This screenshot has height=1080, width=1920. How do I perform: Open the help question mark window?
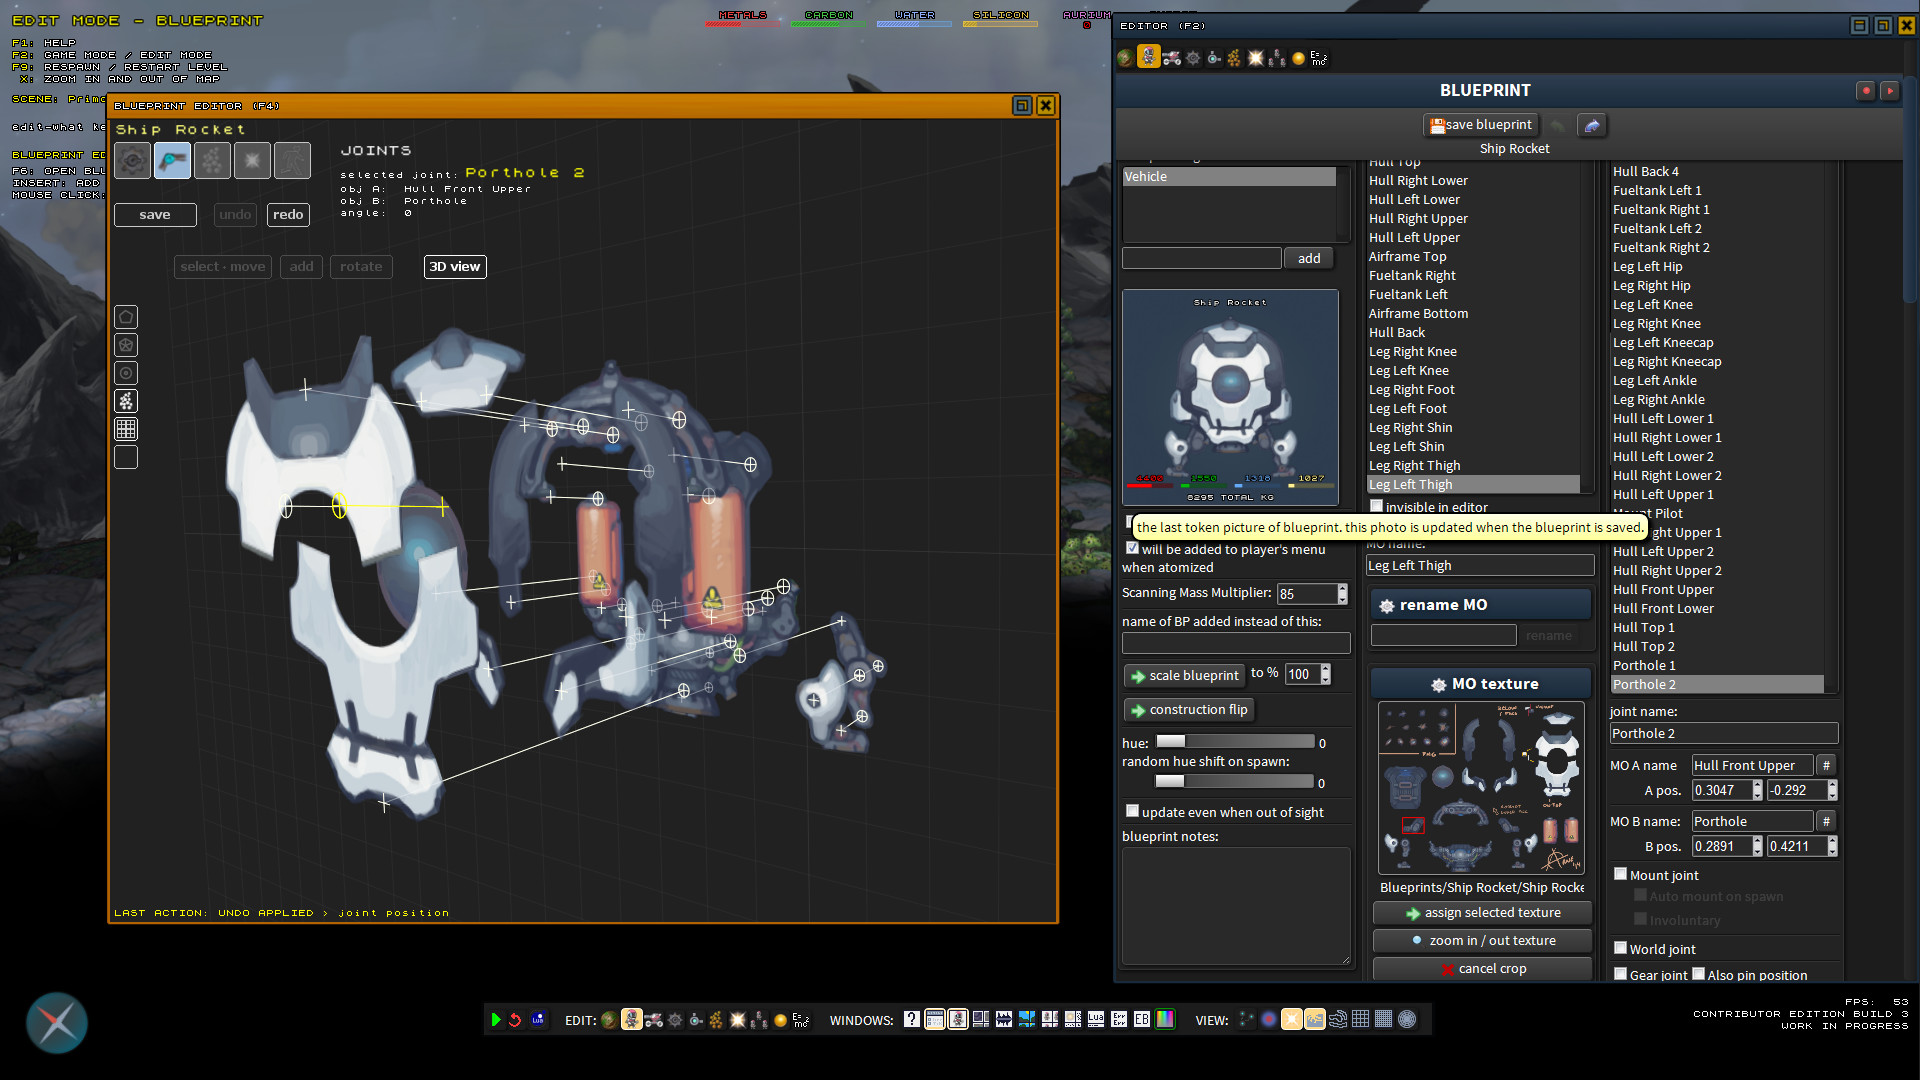tap(911, 1020)
